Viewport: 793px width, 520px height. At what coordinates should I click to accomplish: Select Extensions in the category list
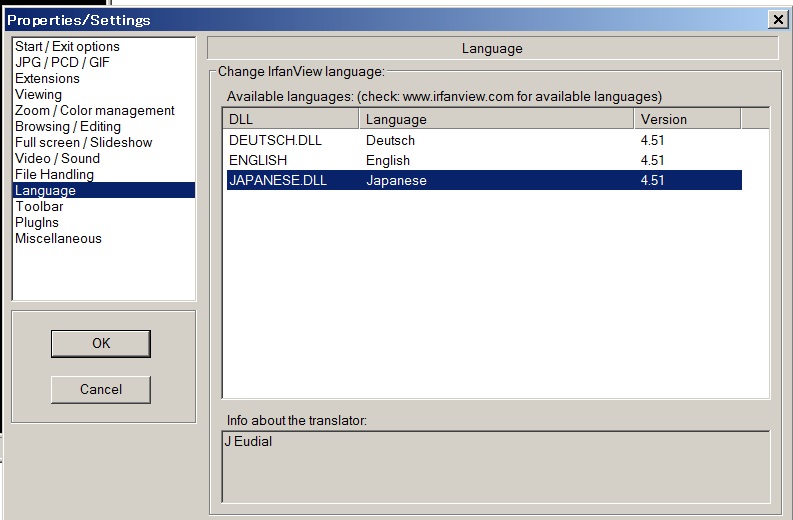[47, 79]
